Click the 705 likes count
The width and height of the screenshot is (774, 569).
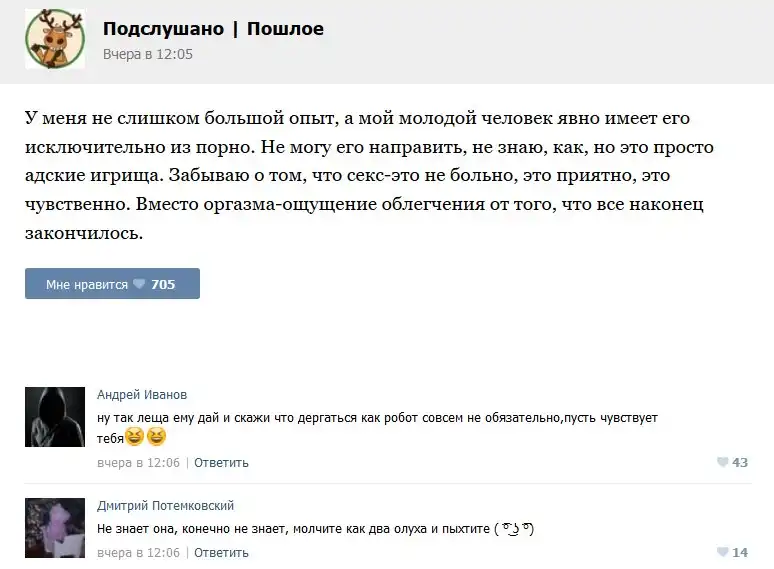(x=163, y=284)
